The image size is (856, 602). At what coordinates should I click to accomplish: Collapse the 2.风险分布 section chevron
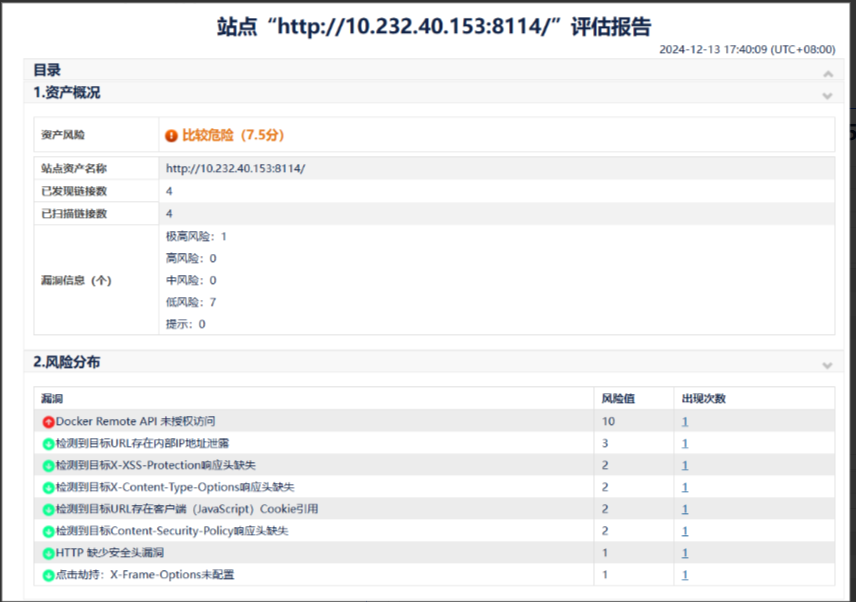827,366
